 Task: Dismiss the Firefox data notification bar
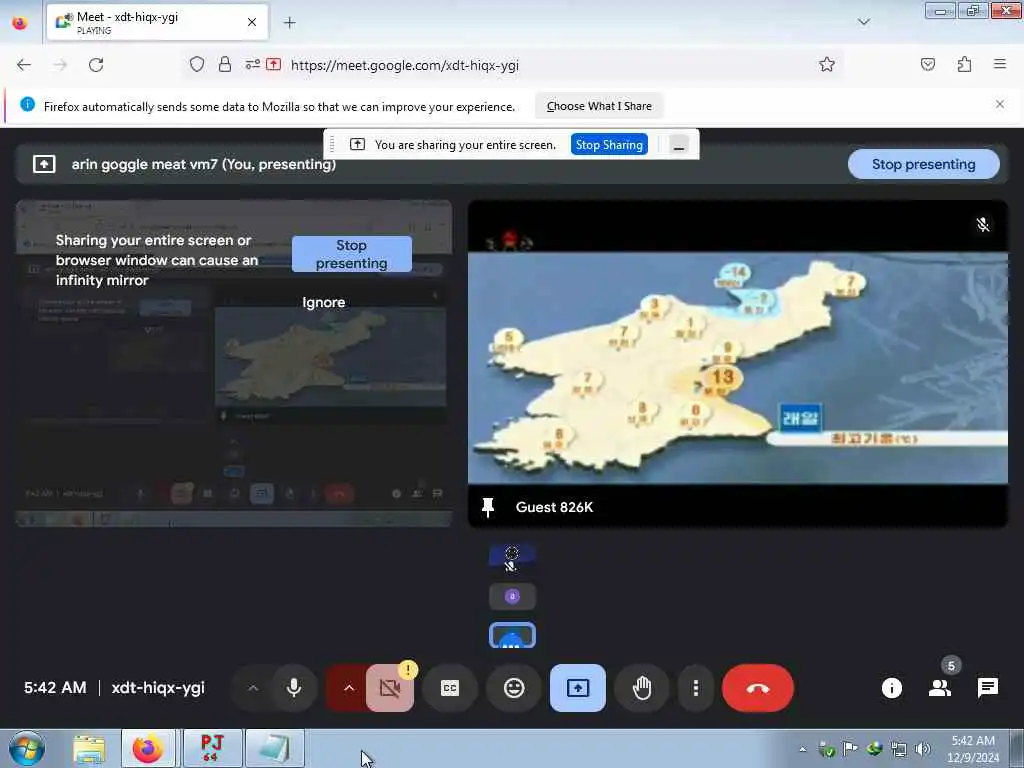point(1000,104)
